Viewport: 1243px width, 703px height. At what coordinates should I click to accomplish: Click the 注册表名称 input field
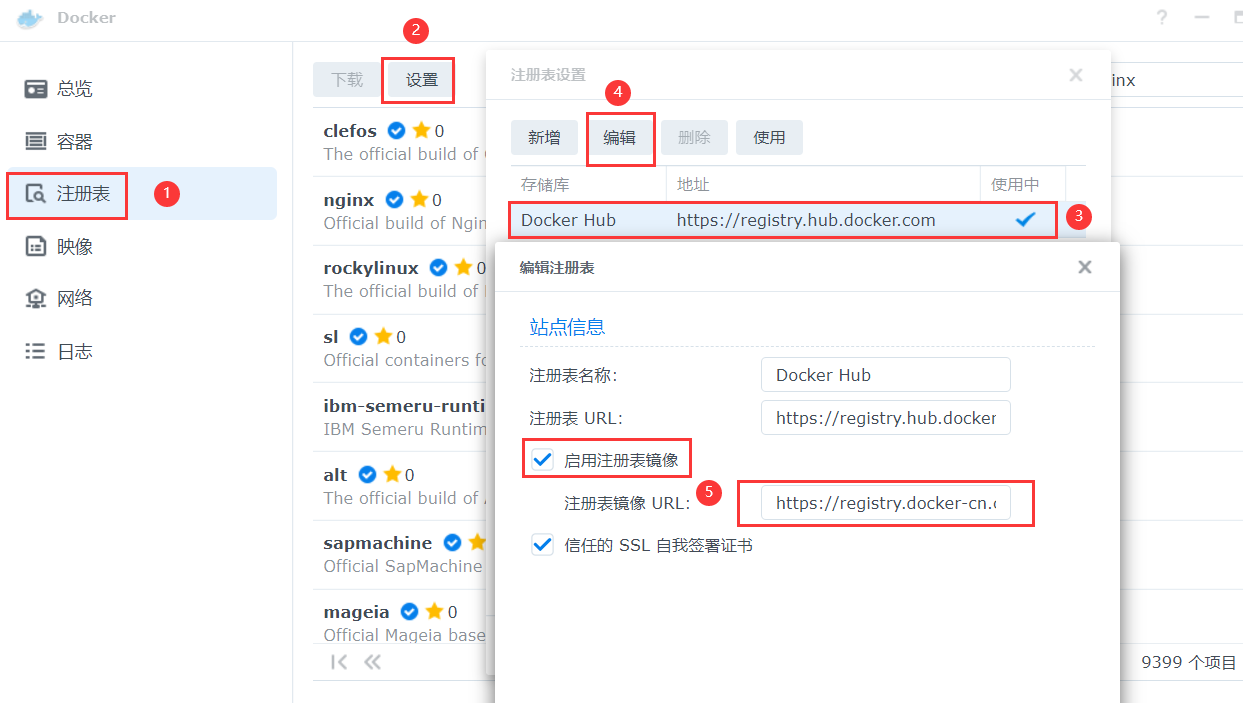(886, 375)
